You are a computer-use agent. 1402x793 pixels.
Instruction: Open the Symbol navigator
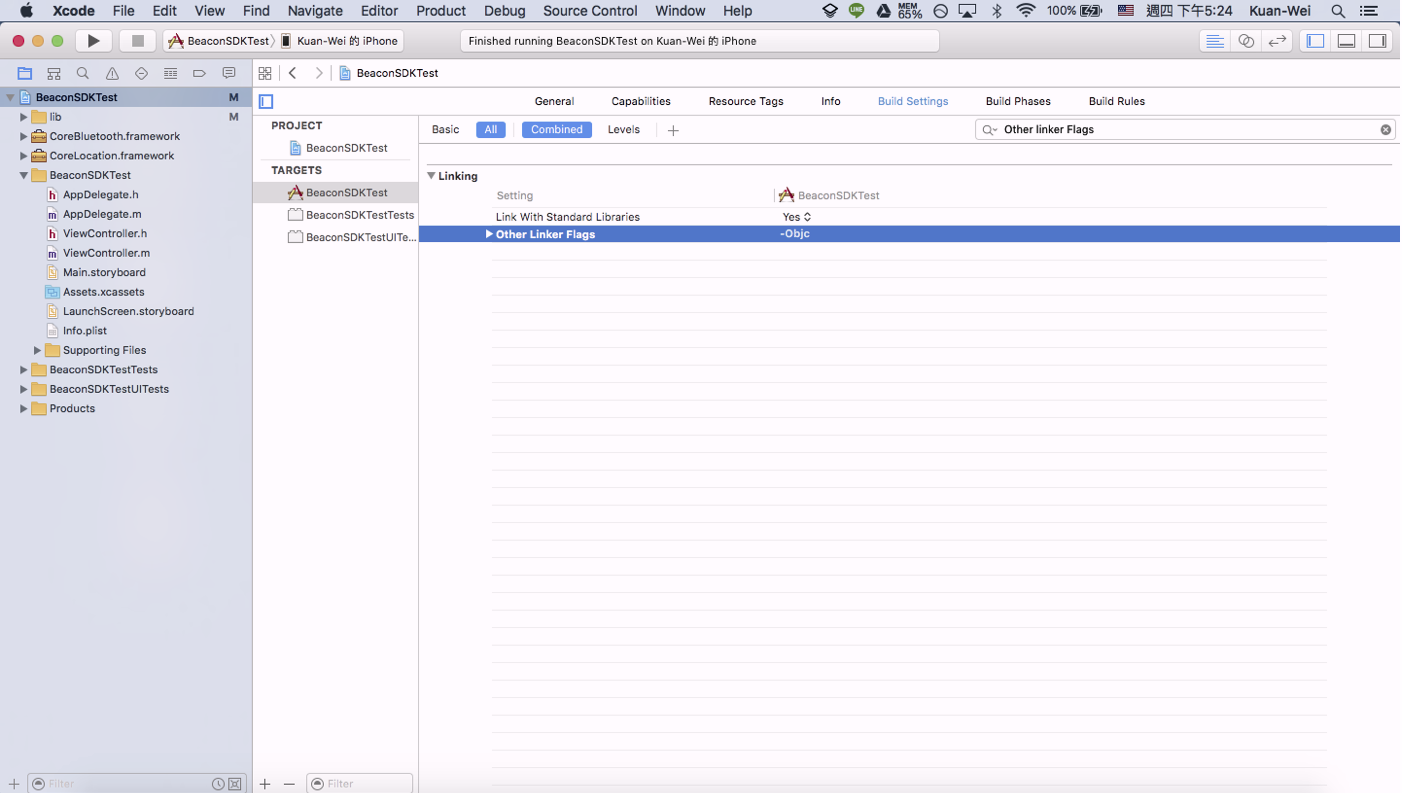[x=54, y=73]
